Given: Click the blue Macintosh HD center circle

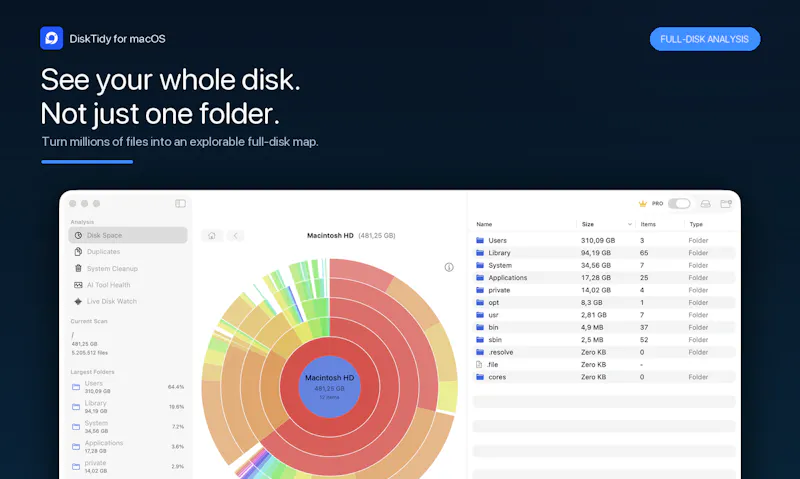Looking at the screenshot, I should coord(330,387).
